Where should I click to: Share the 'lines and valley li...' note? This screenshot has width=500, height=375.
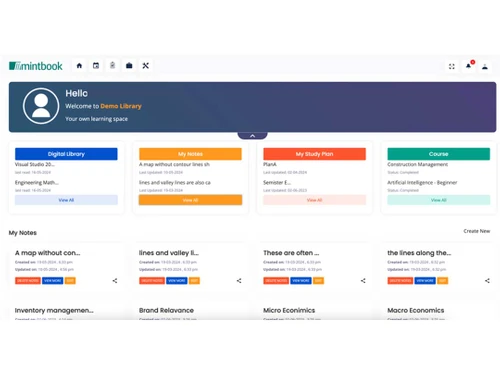[x=239, y=281]
